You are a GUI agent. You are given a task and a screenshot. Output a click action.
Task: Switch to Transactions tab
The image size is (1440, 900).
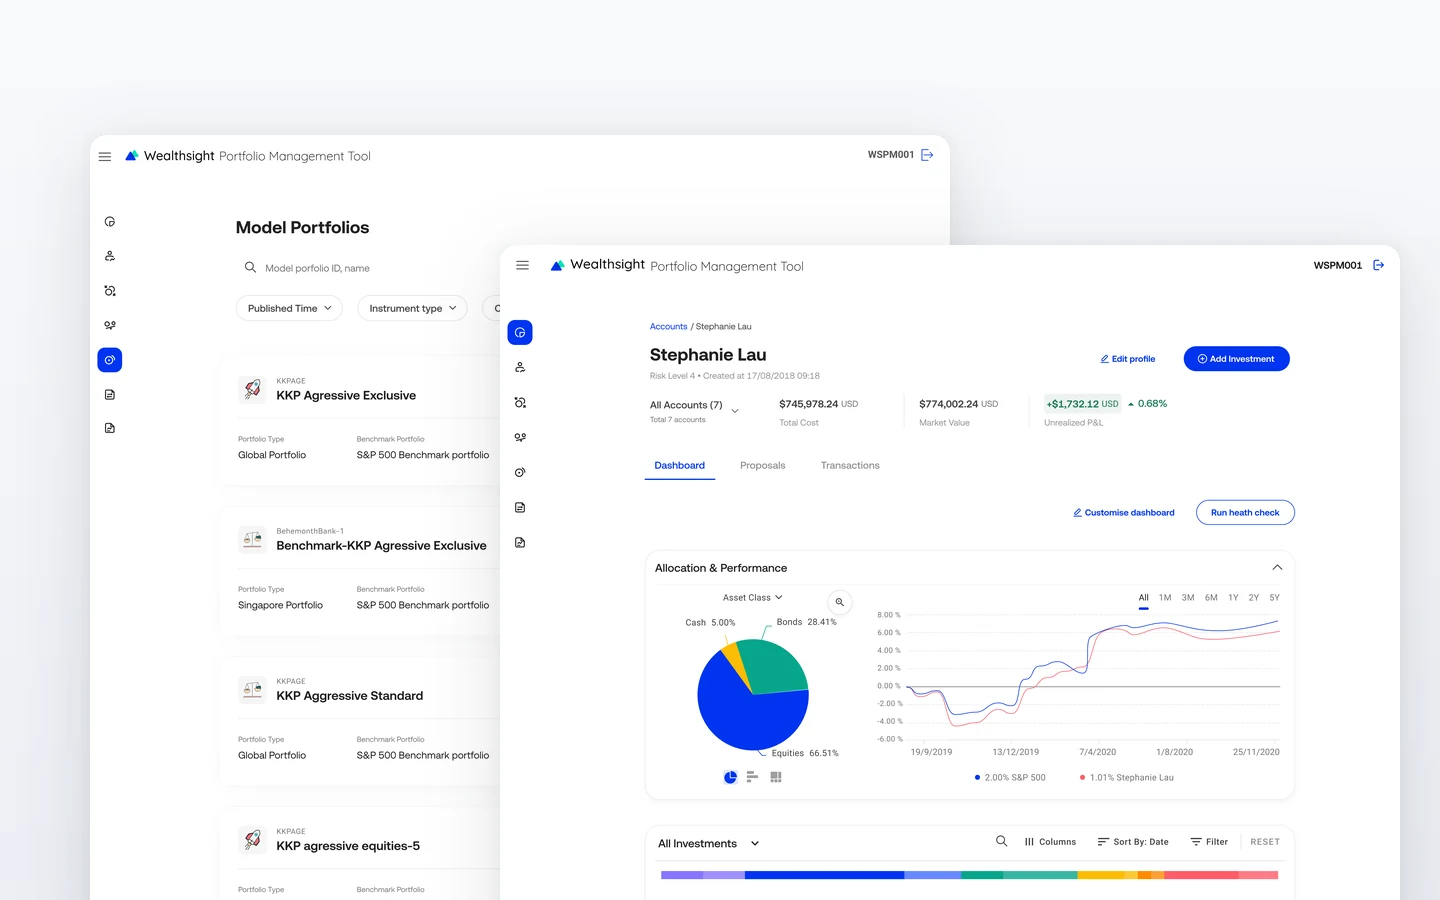(850, 466)
